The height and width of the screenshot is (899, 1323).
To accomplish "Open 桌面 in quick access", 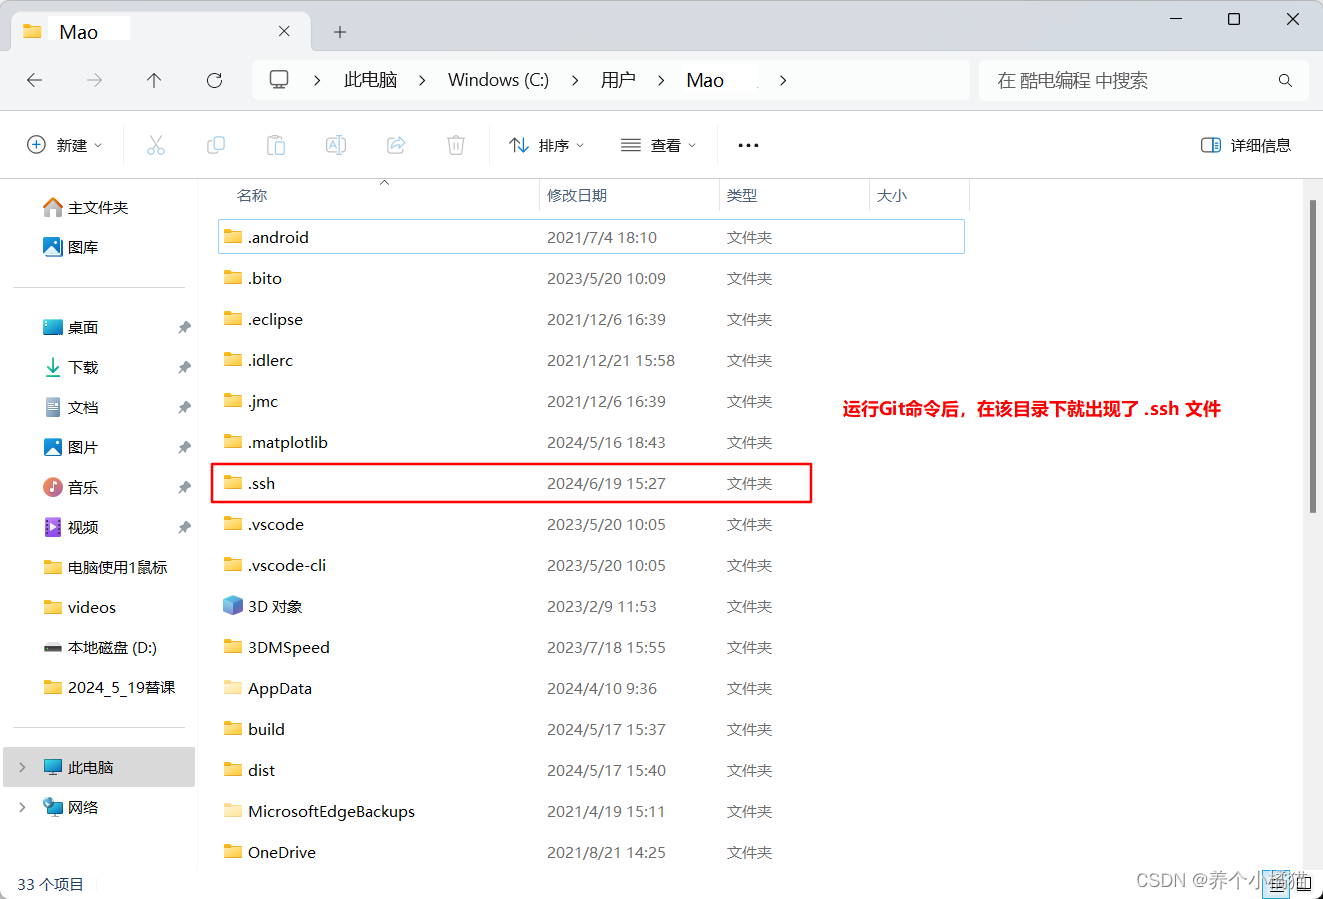I will (70, 327).
